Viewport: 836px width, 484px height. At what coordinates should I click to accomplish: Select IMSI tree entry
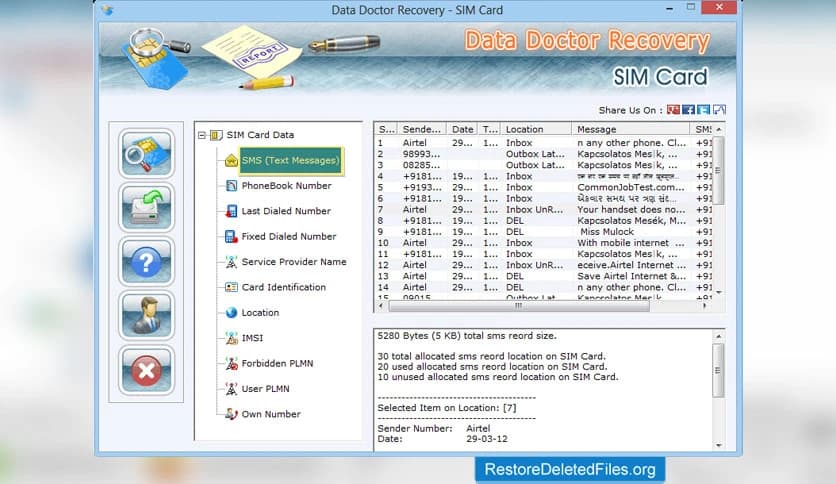tap(252, 338)
